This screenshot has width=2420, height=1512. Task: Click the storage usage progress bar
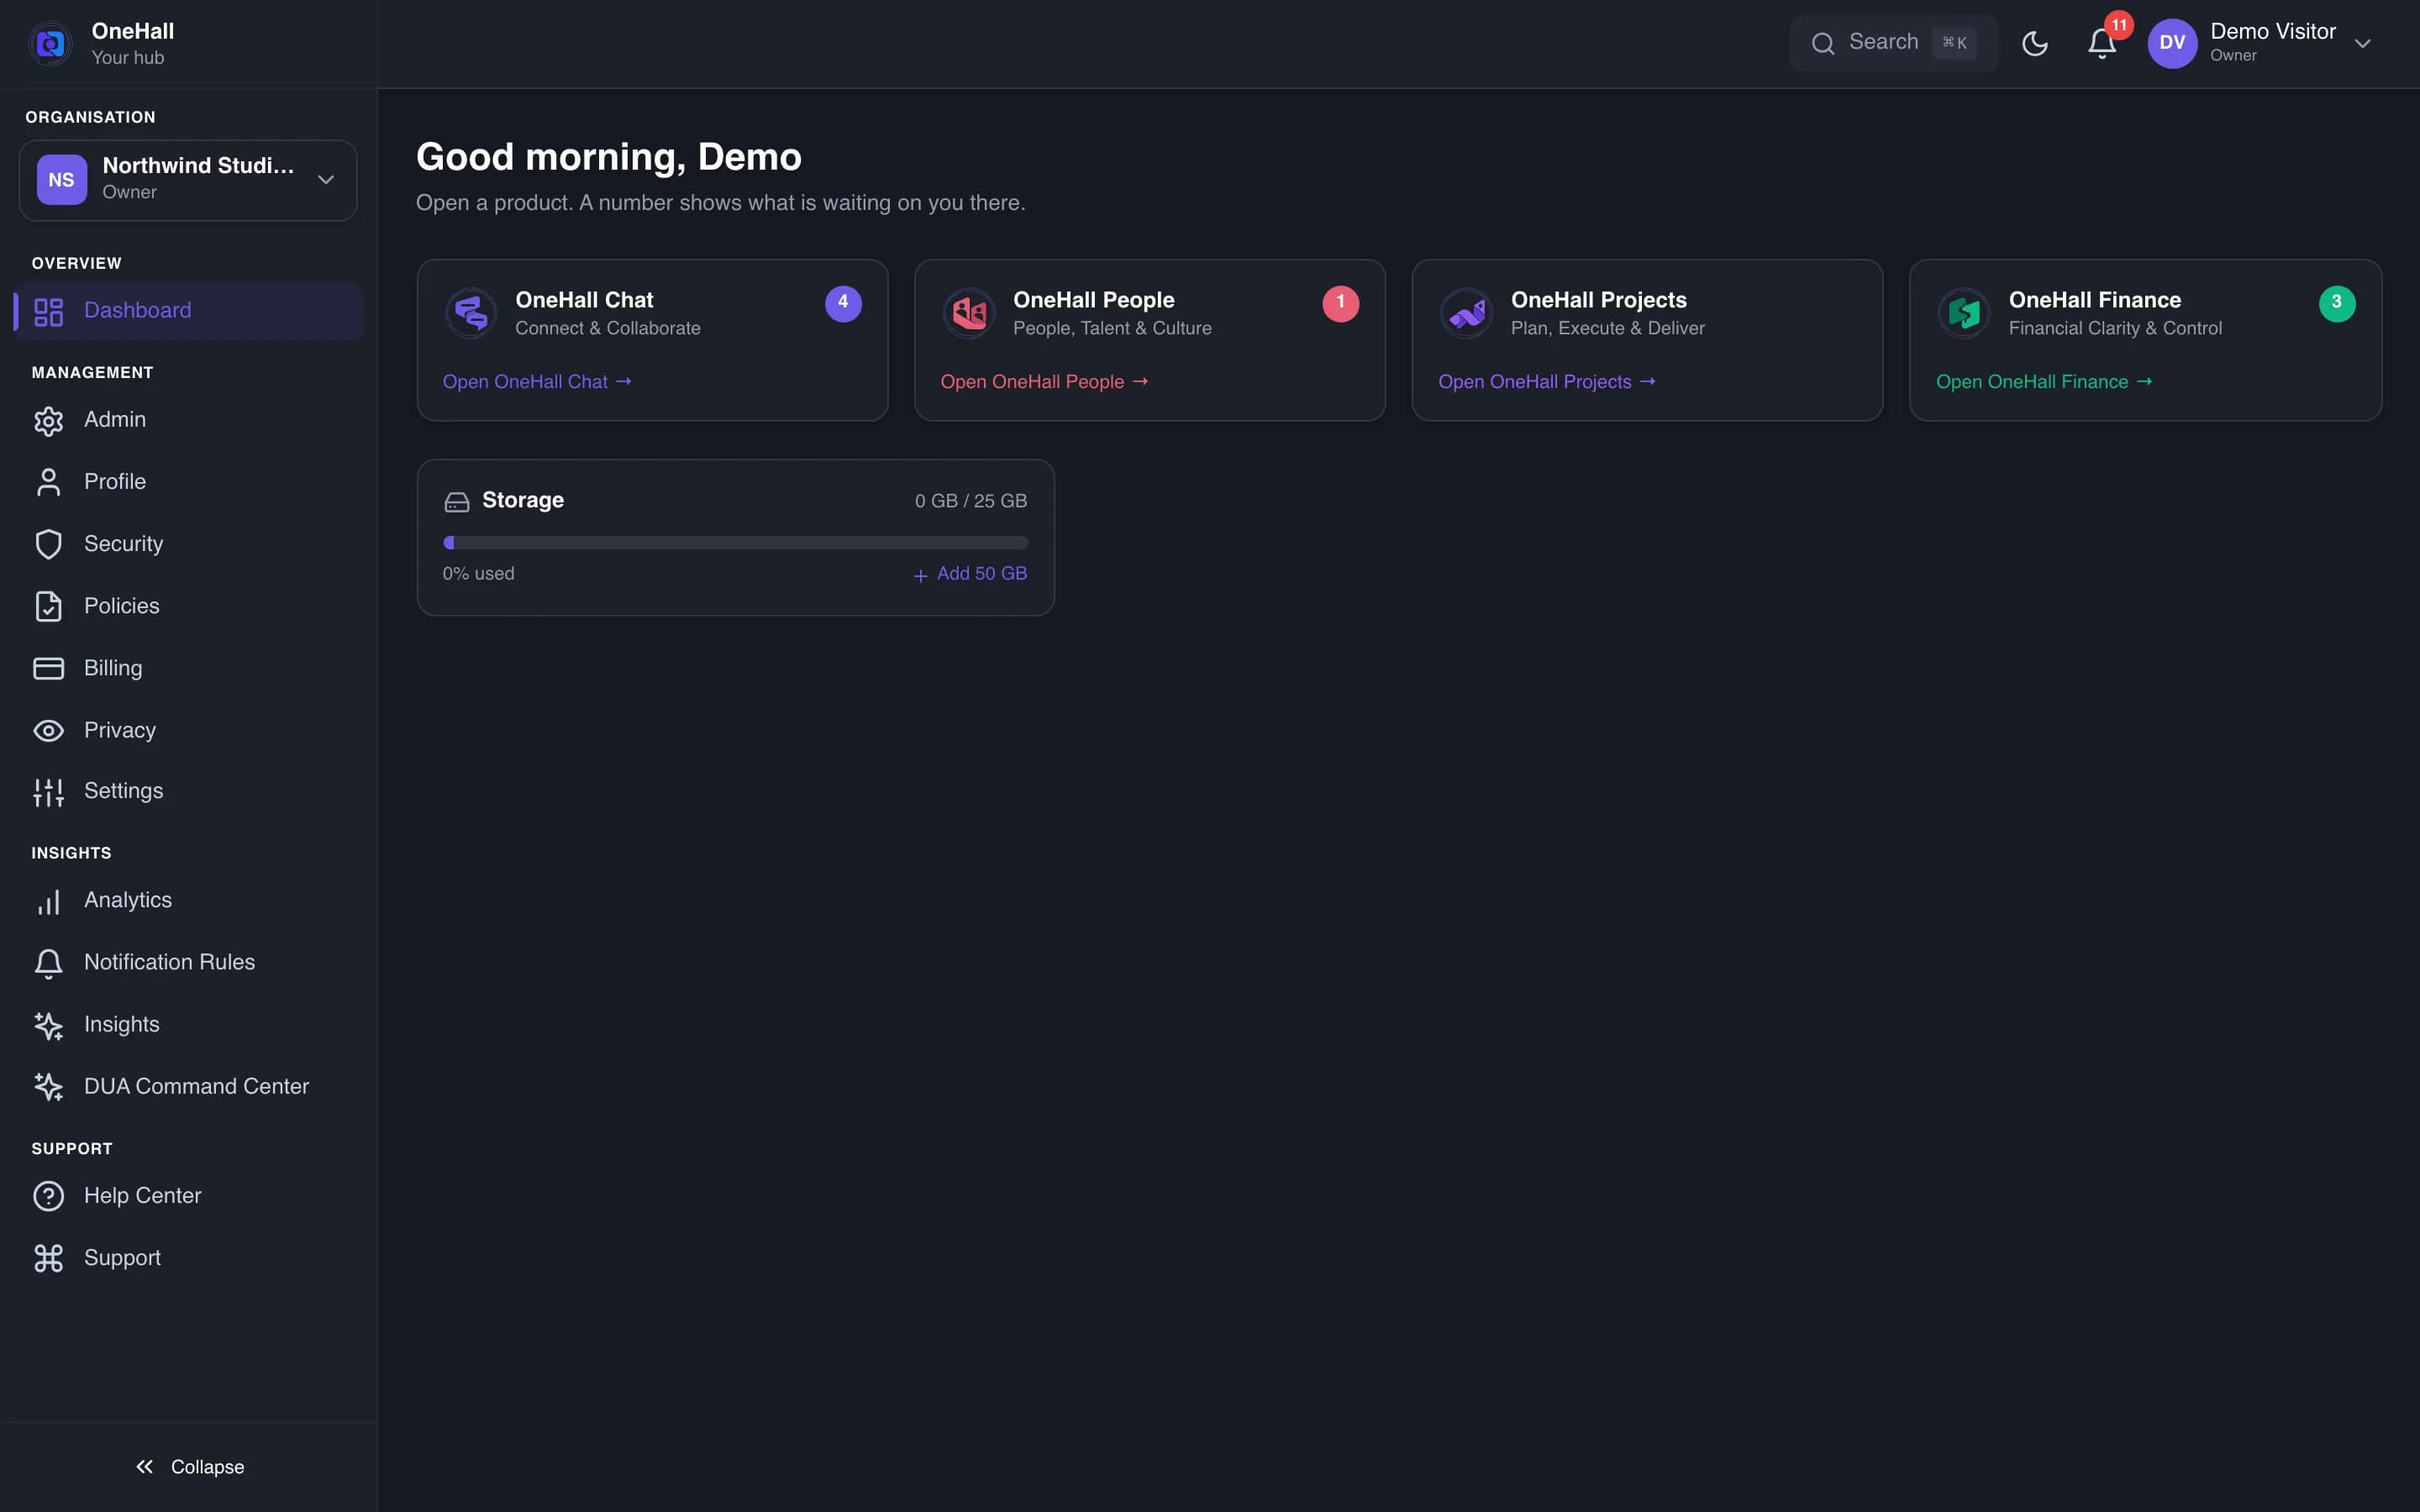736,543
